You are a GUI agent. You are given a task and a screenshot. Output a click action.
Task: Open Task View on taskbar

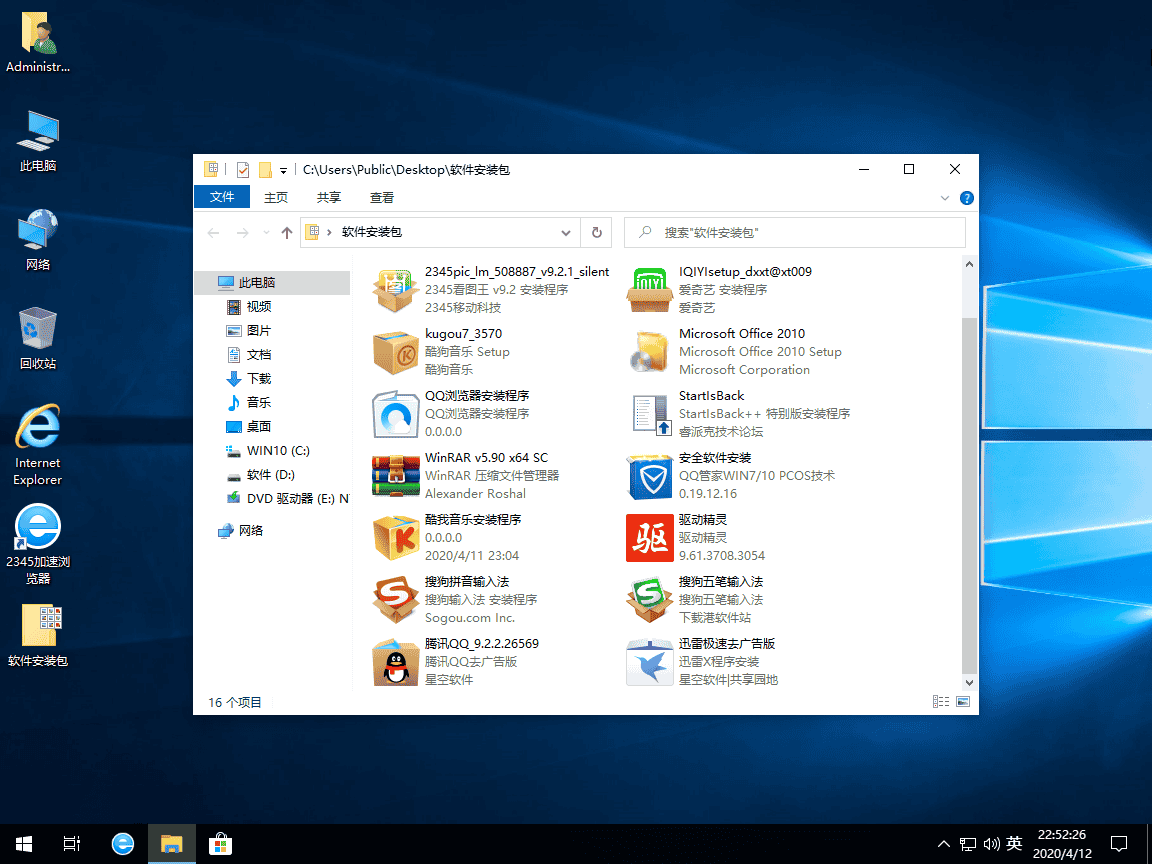point(71,843)
